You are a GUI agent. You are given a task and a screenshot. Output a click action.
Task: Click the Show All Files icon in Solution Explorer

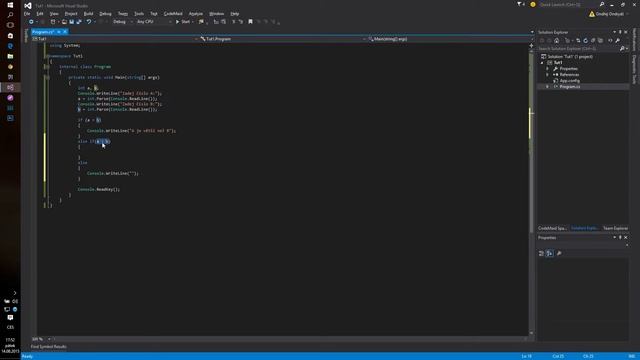click(x=600, y=40)
